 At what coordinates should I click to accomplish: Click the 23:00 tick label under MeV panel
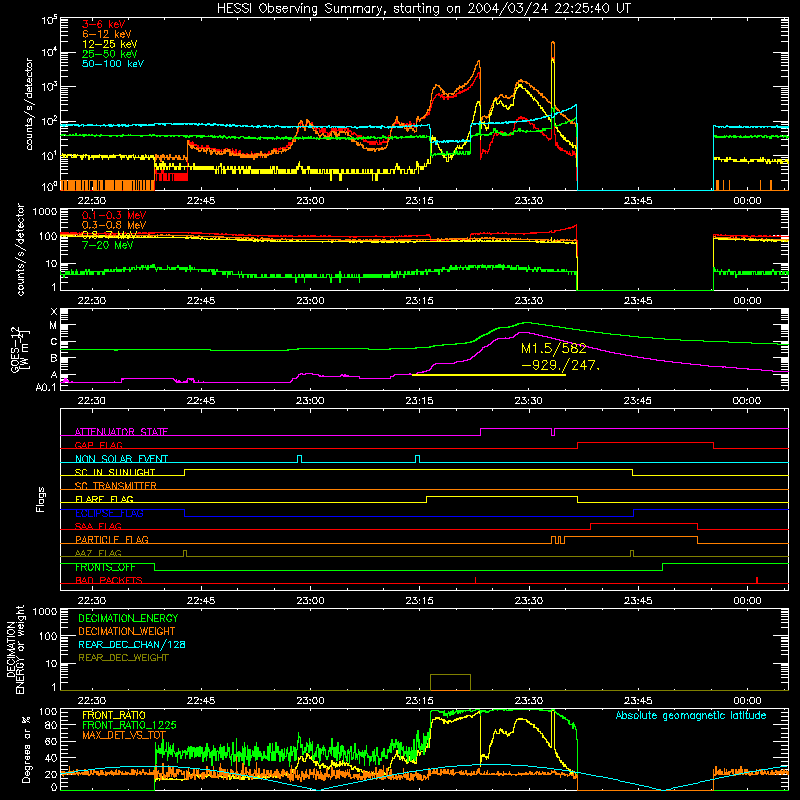pyautogui.click(x=310, y=301)
